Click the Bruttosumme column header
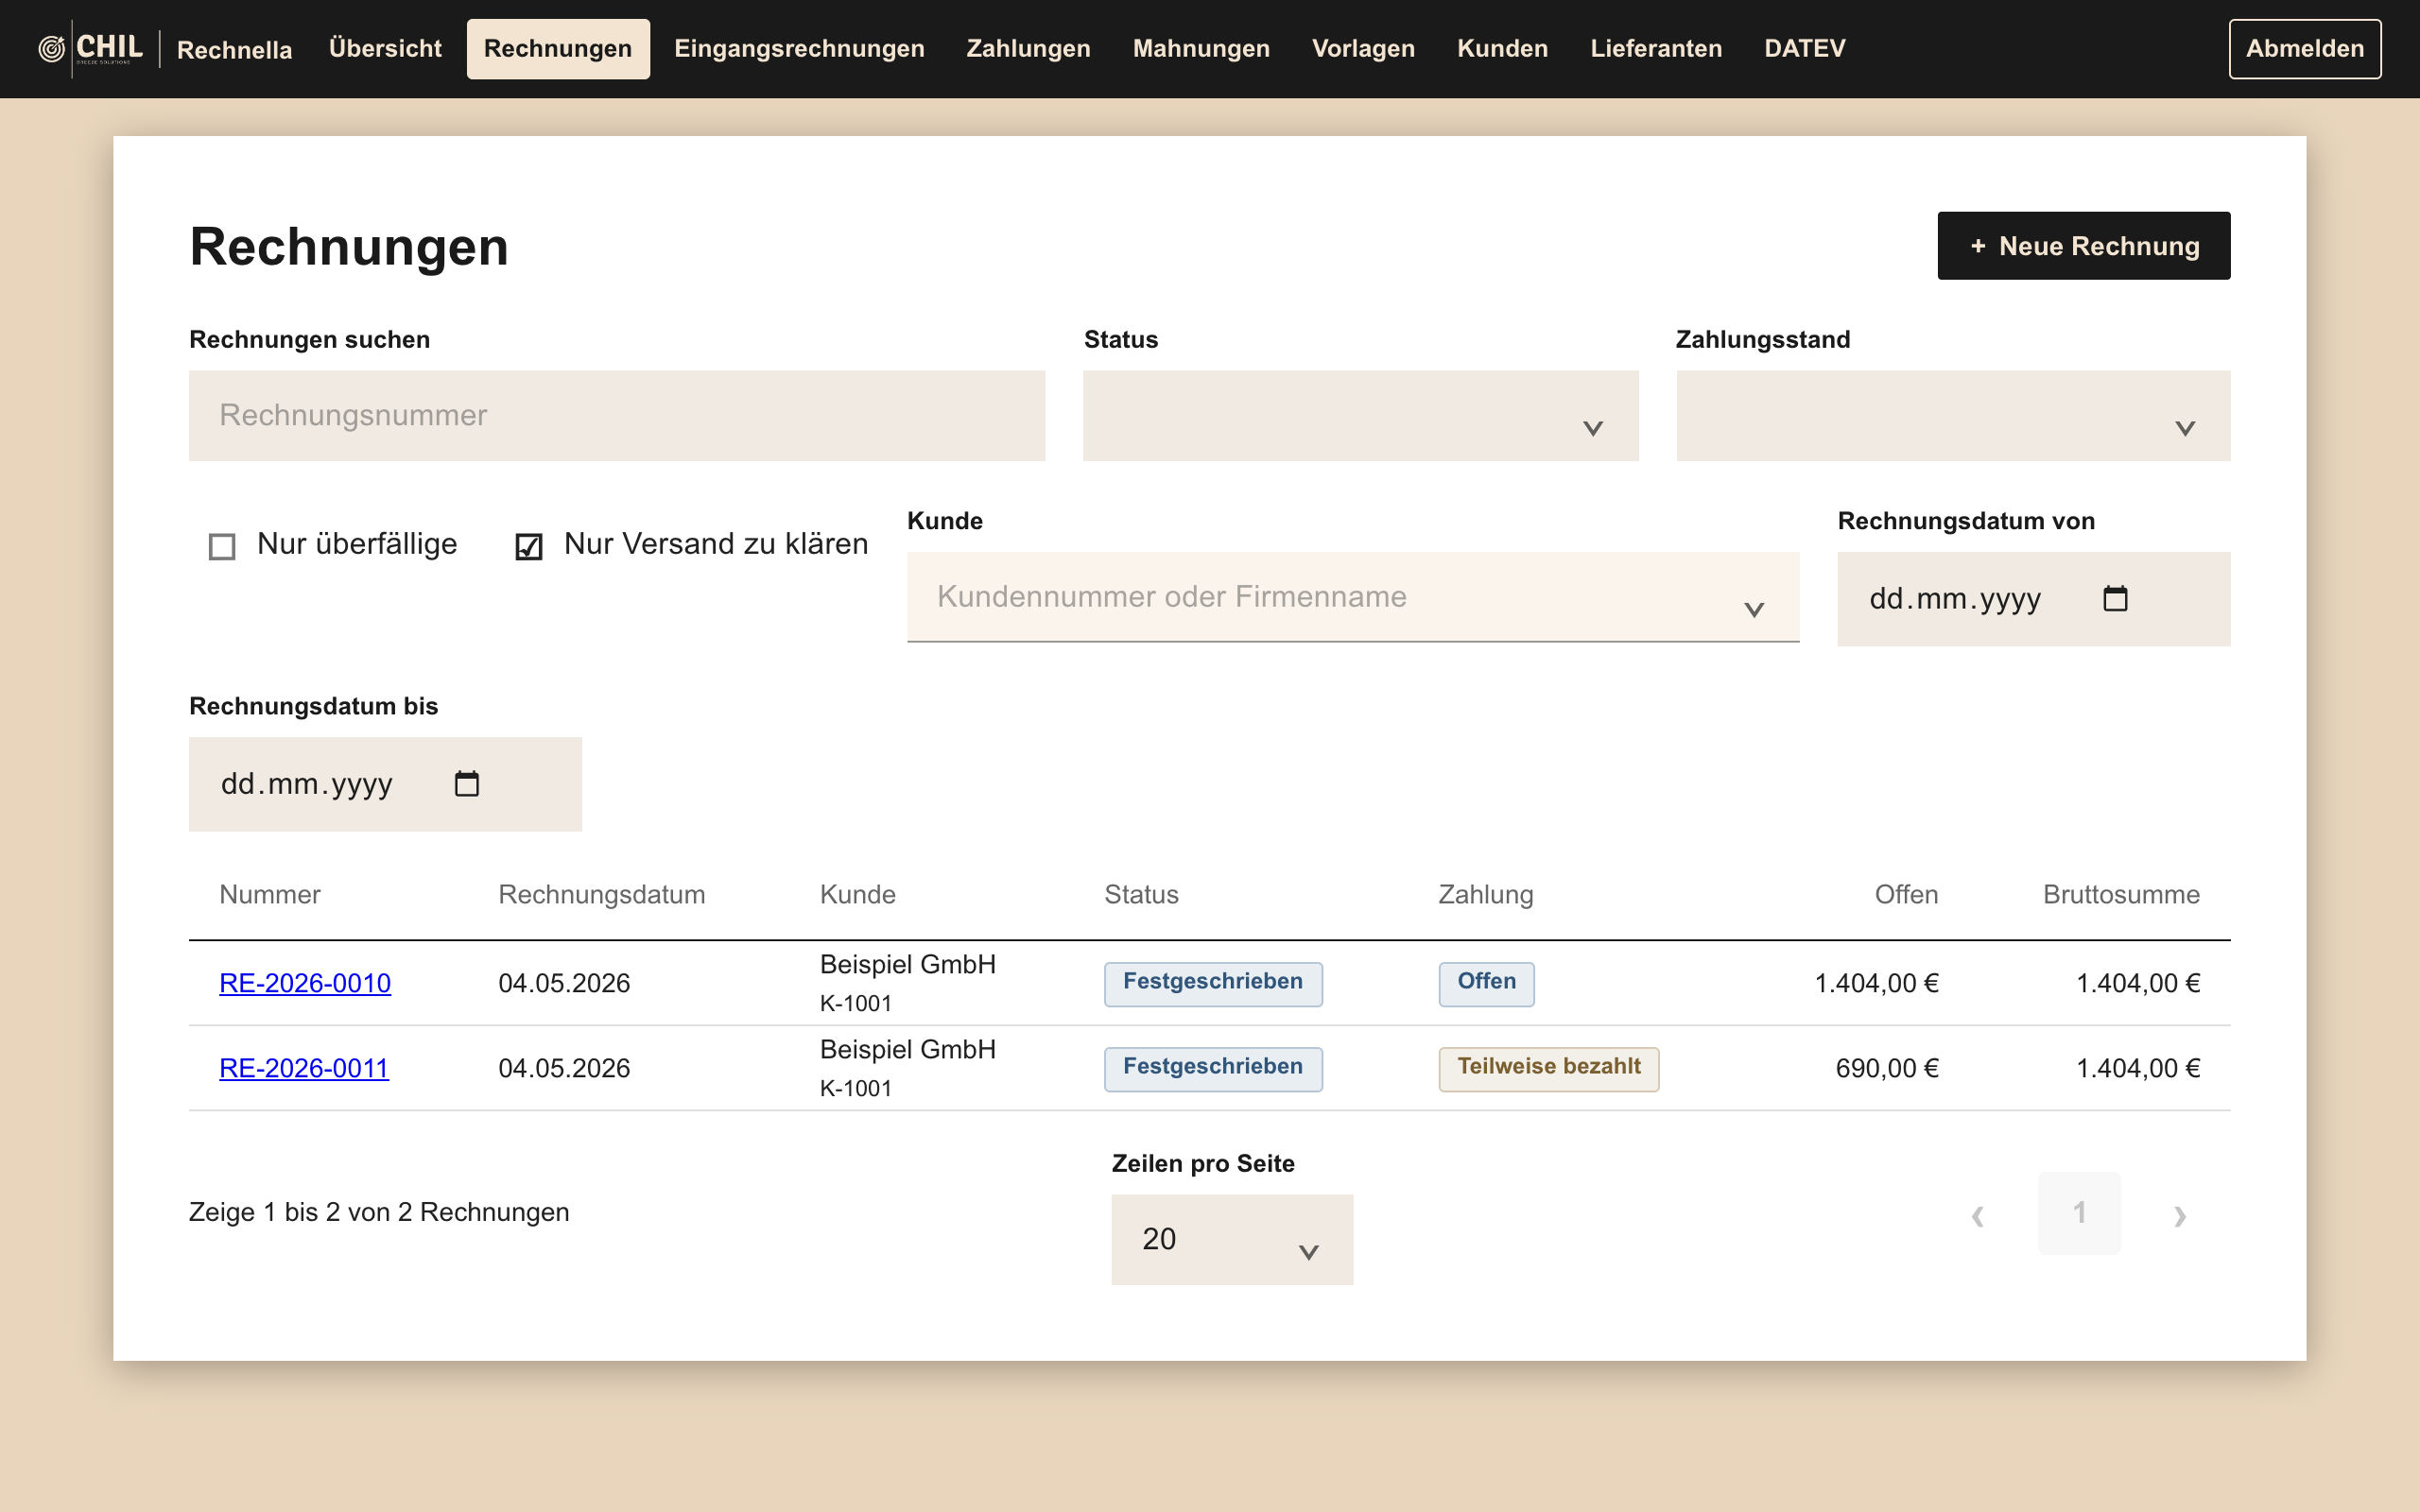 click(2121, 894)
